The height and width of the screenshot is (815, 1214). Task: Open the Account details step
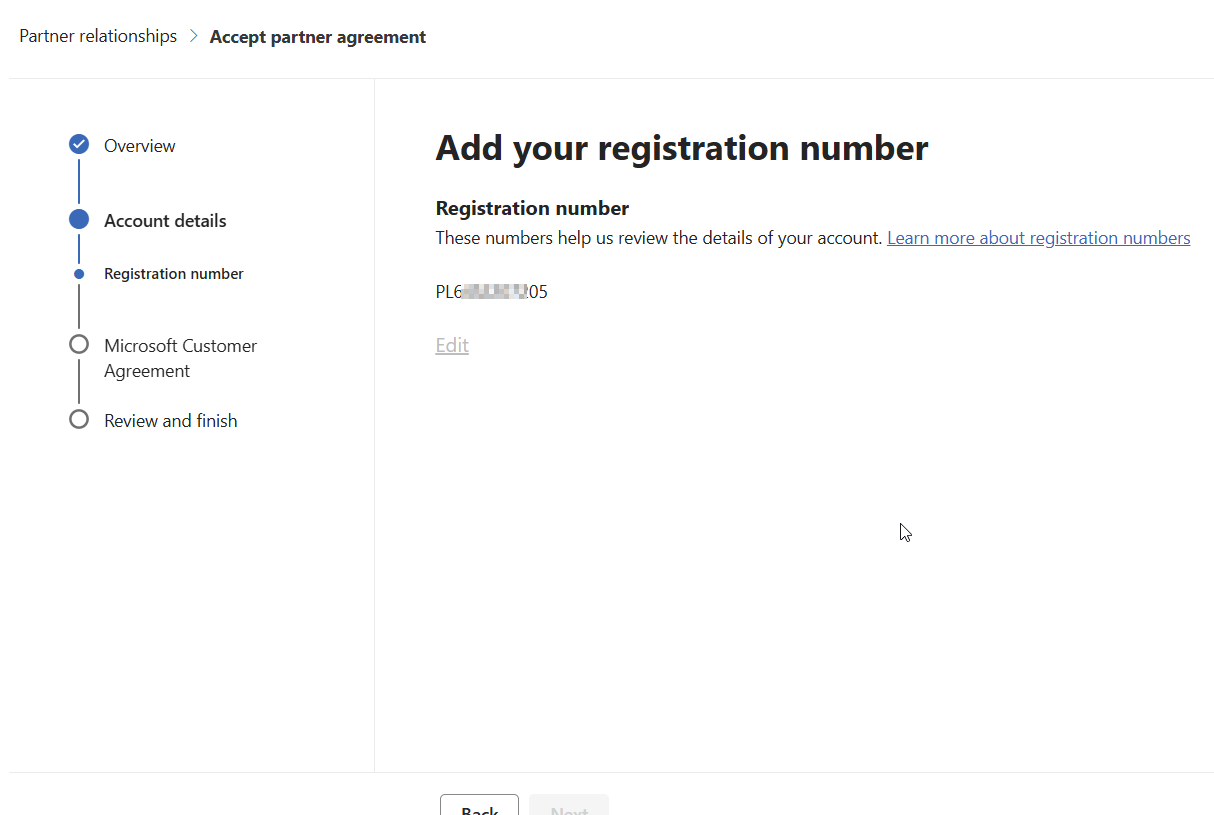coord(165,221)
